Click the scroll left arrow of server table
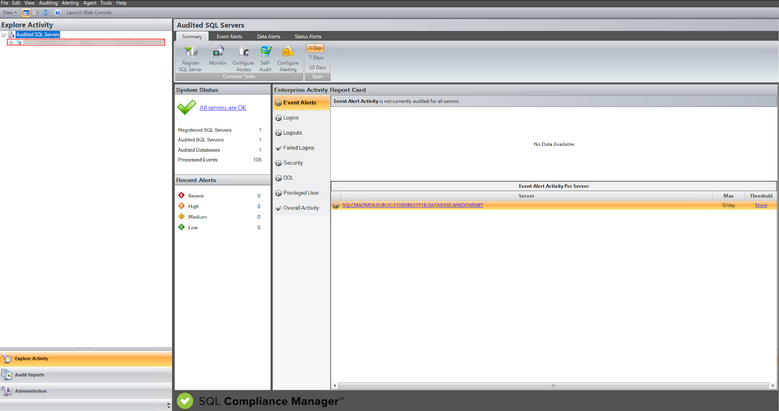The image size is (779, 411). click(x=335, y=385)
